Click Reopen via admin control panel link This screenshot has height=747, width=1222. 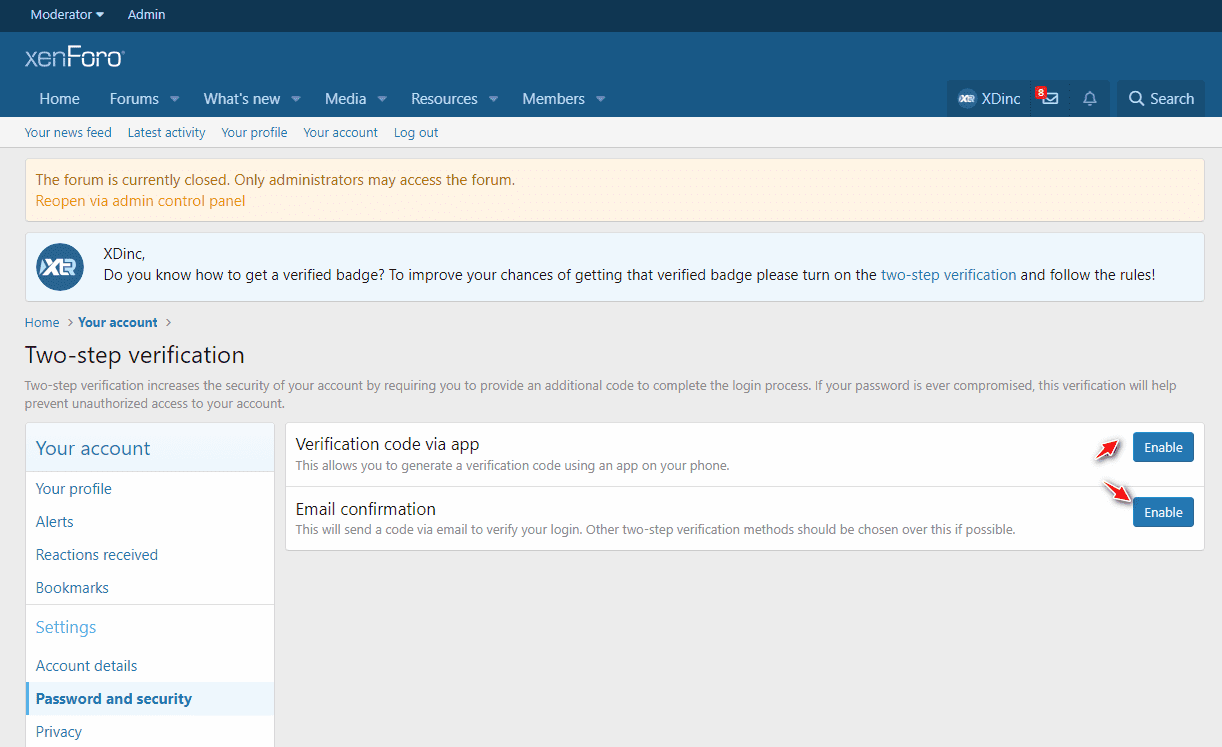point(140,201)
